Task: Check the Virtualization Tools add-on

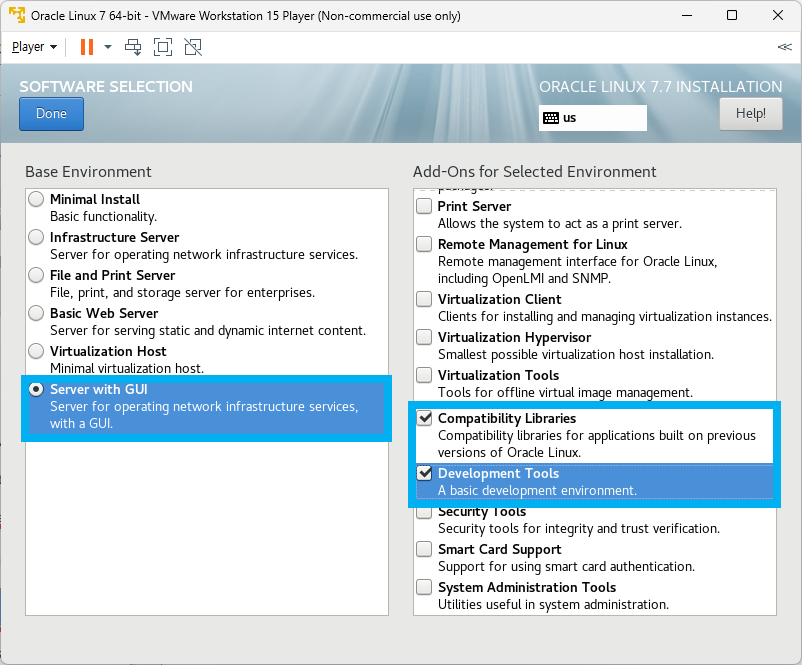Action: [424, 375]
